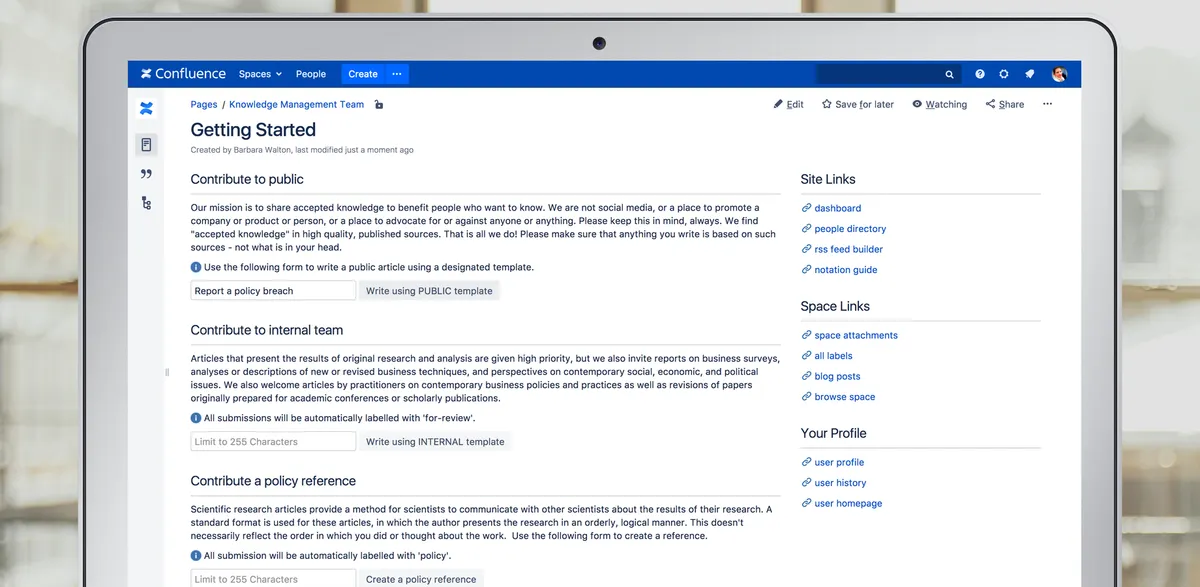
Task: Open the user profile link
Action: coord(839,462)
